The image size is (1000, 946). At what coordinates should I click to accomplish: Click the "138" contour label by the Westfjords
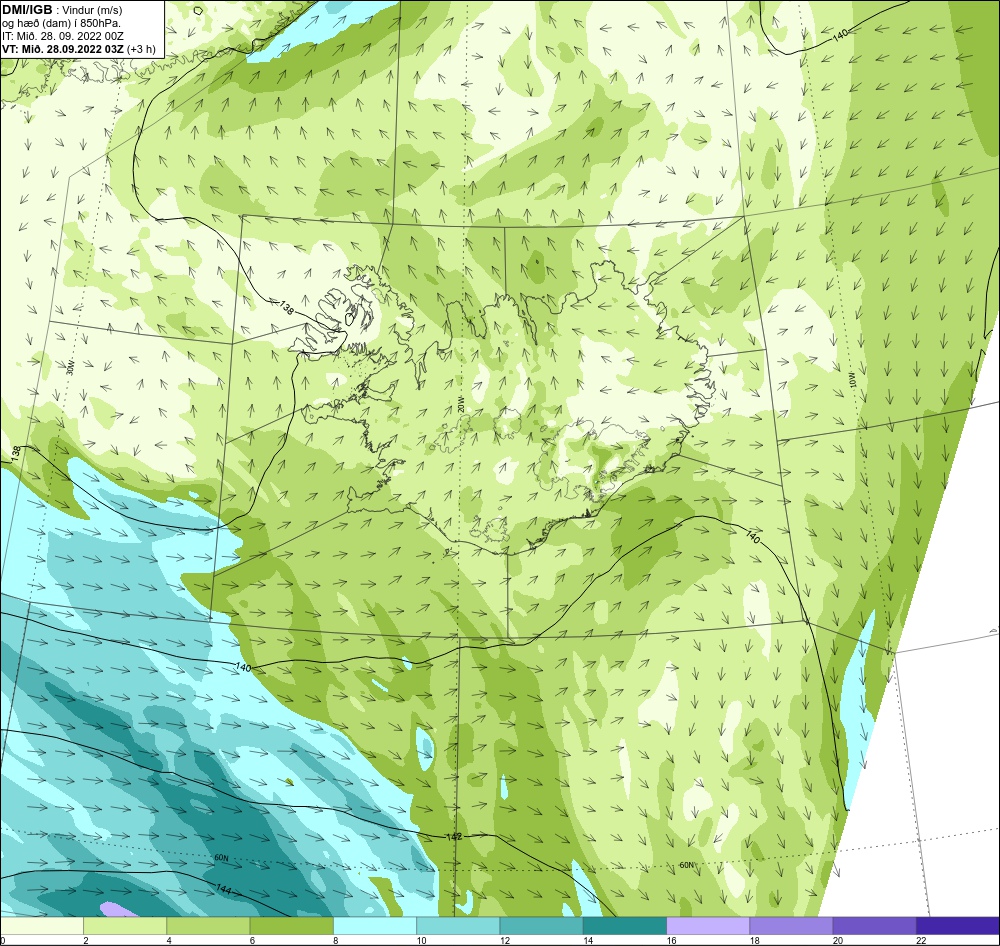tap(287, 307)
